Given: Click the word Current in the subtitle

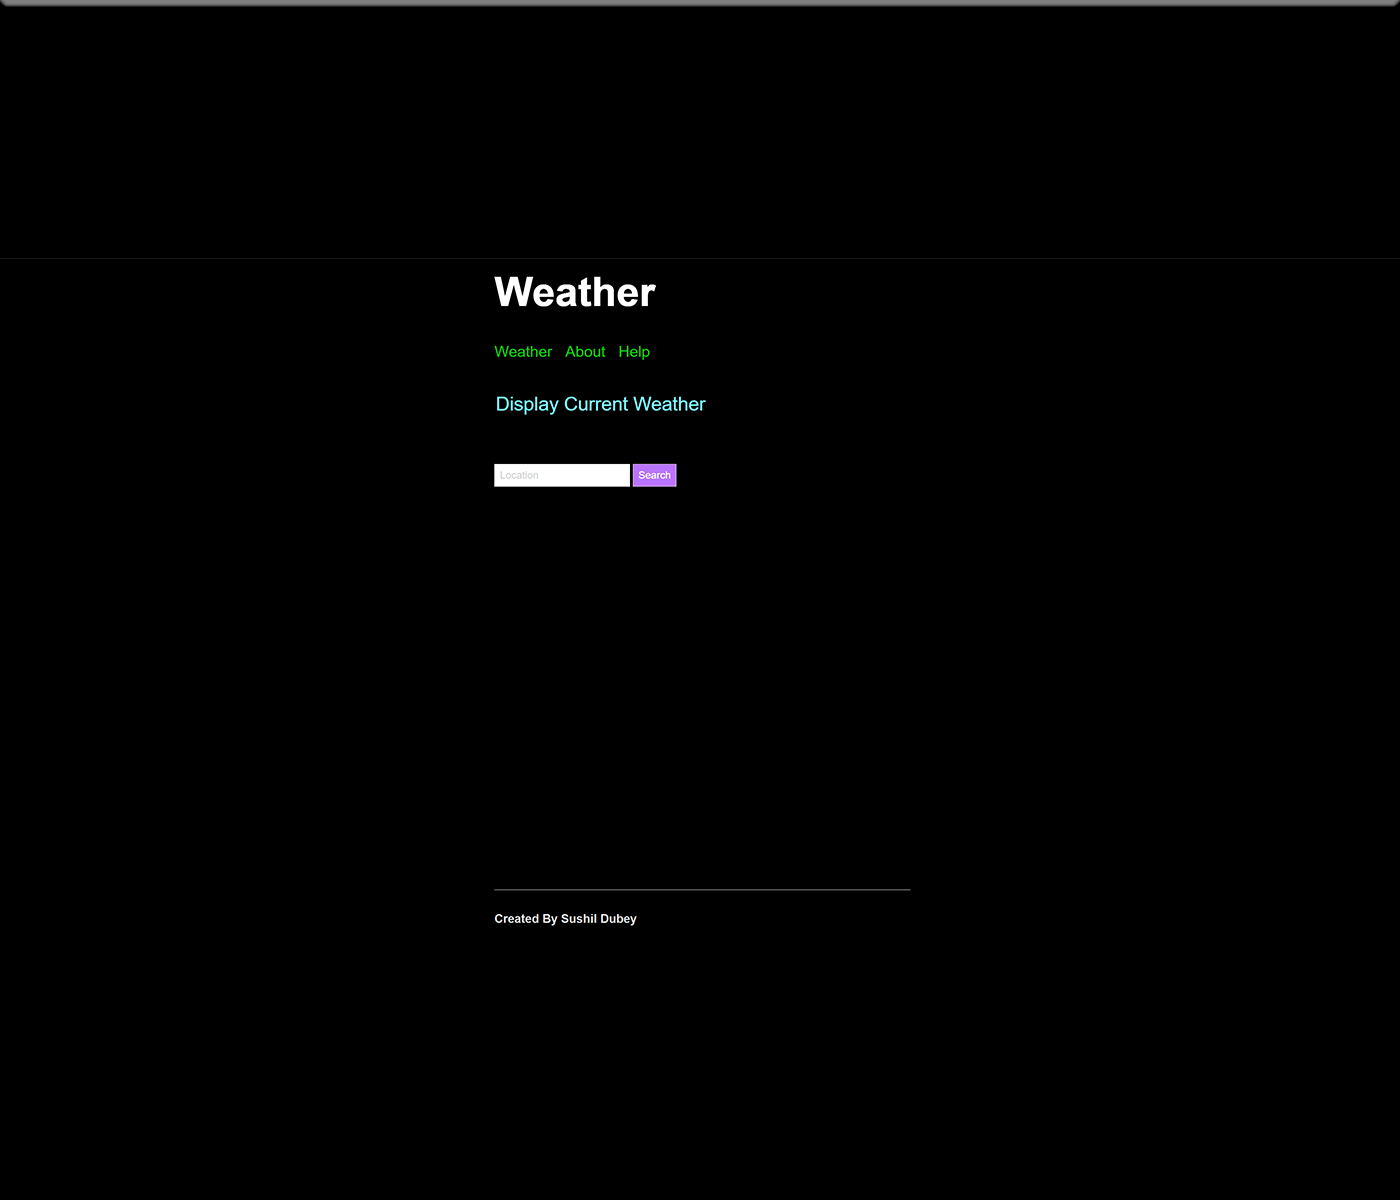Looking at the screenshot, I should click(x=596, y=404).
